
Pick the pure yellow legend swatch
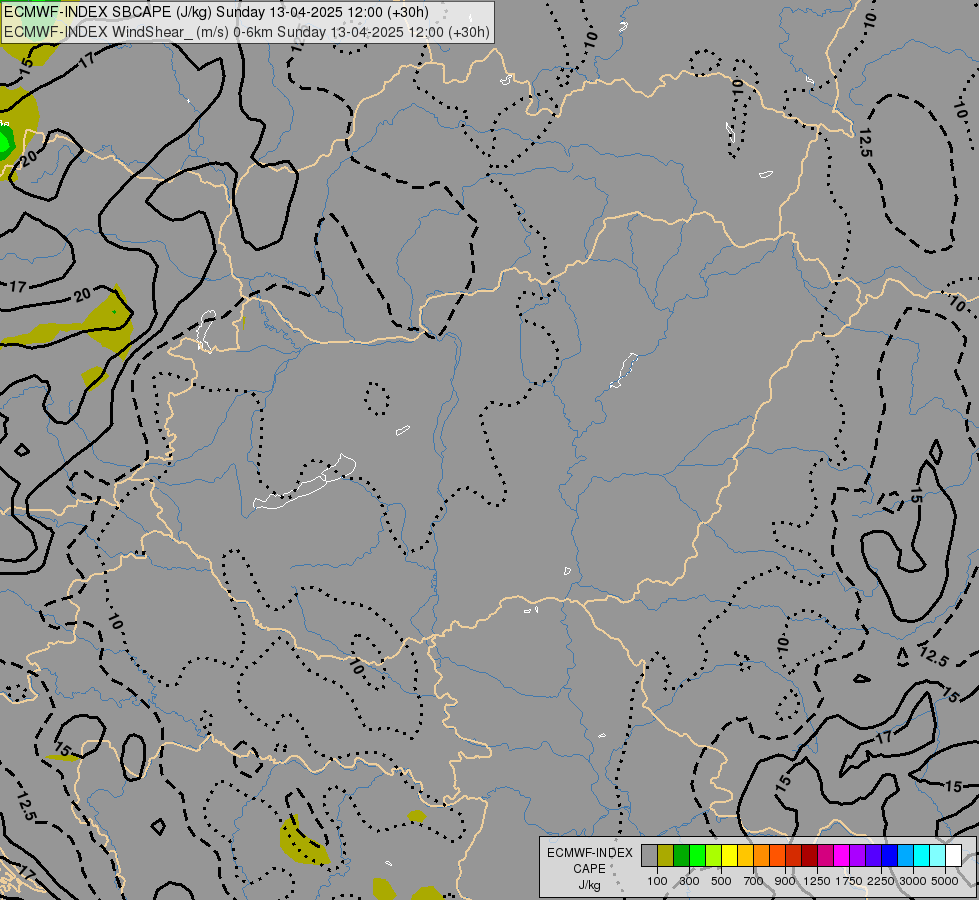tap(729, 855)
